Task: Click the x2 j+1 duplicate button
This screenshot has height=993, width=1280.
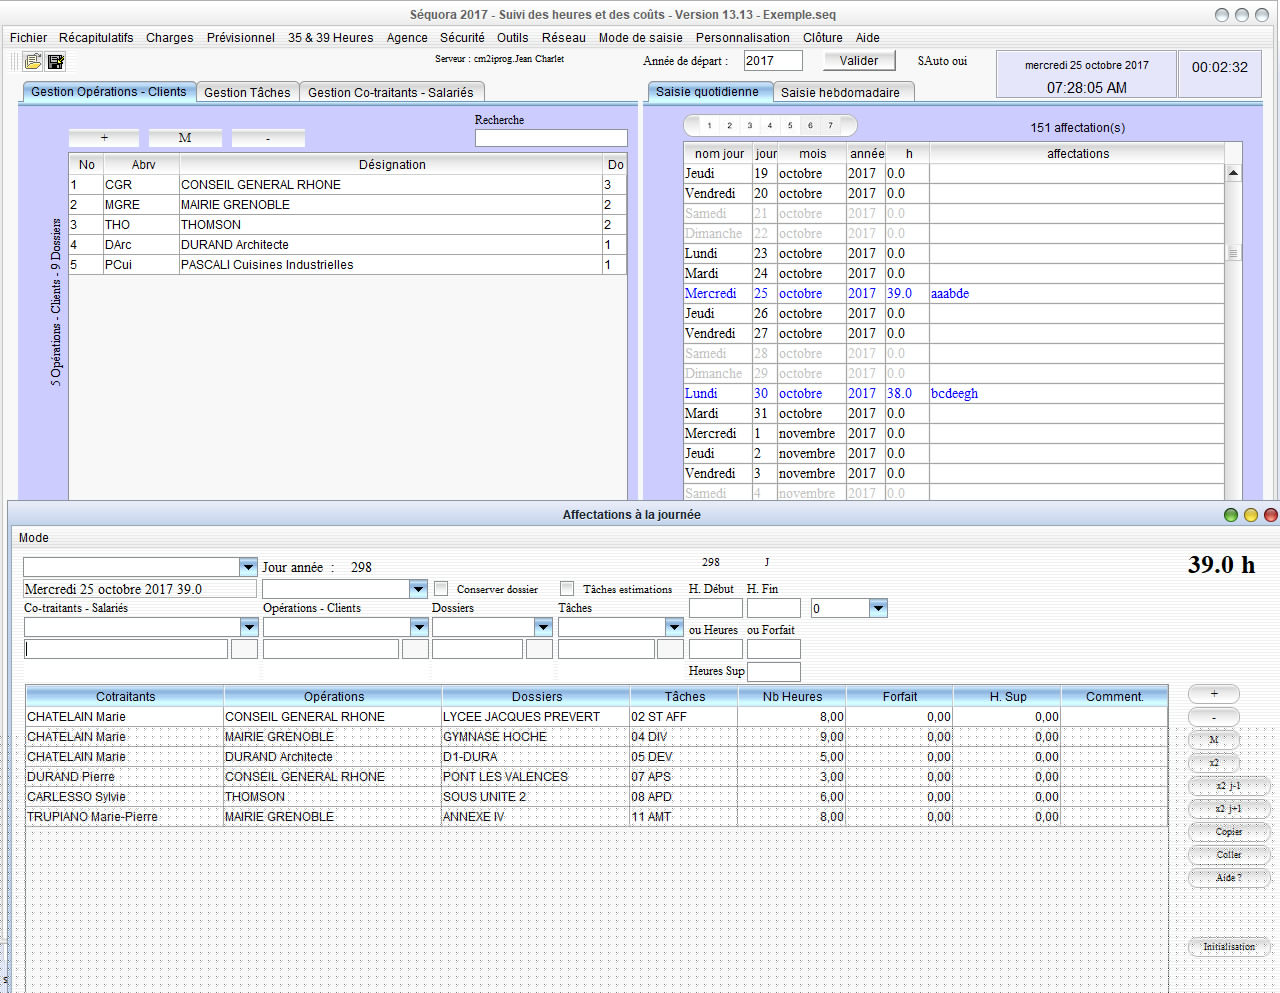Action: (1228, 809)
